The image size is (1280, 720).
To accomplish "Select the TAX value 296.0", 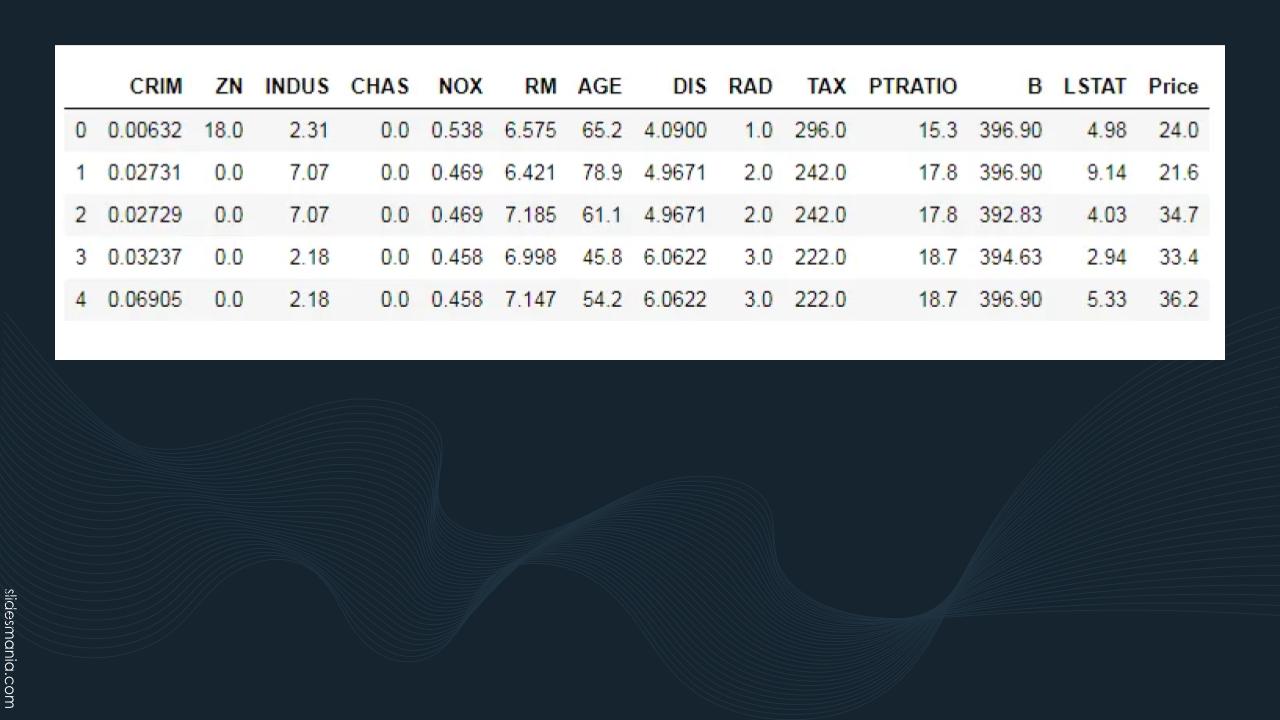I will coord(820,130).
